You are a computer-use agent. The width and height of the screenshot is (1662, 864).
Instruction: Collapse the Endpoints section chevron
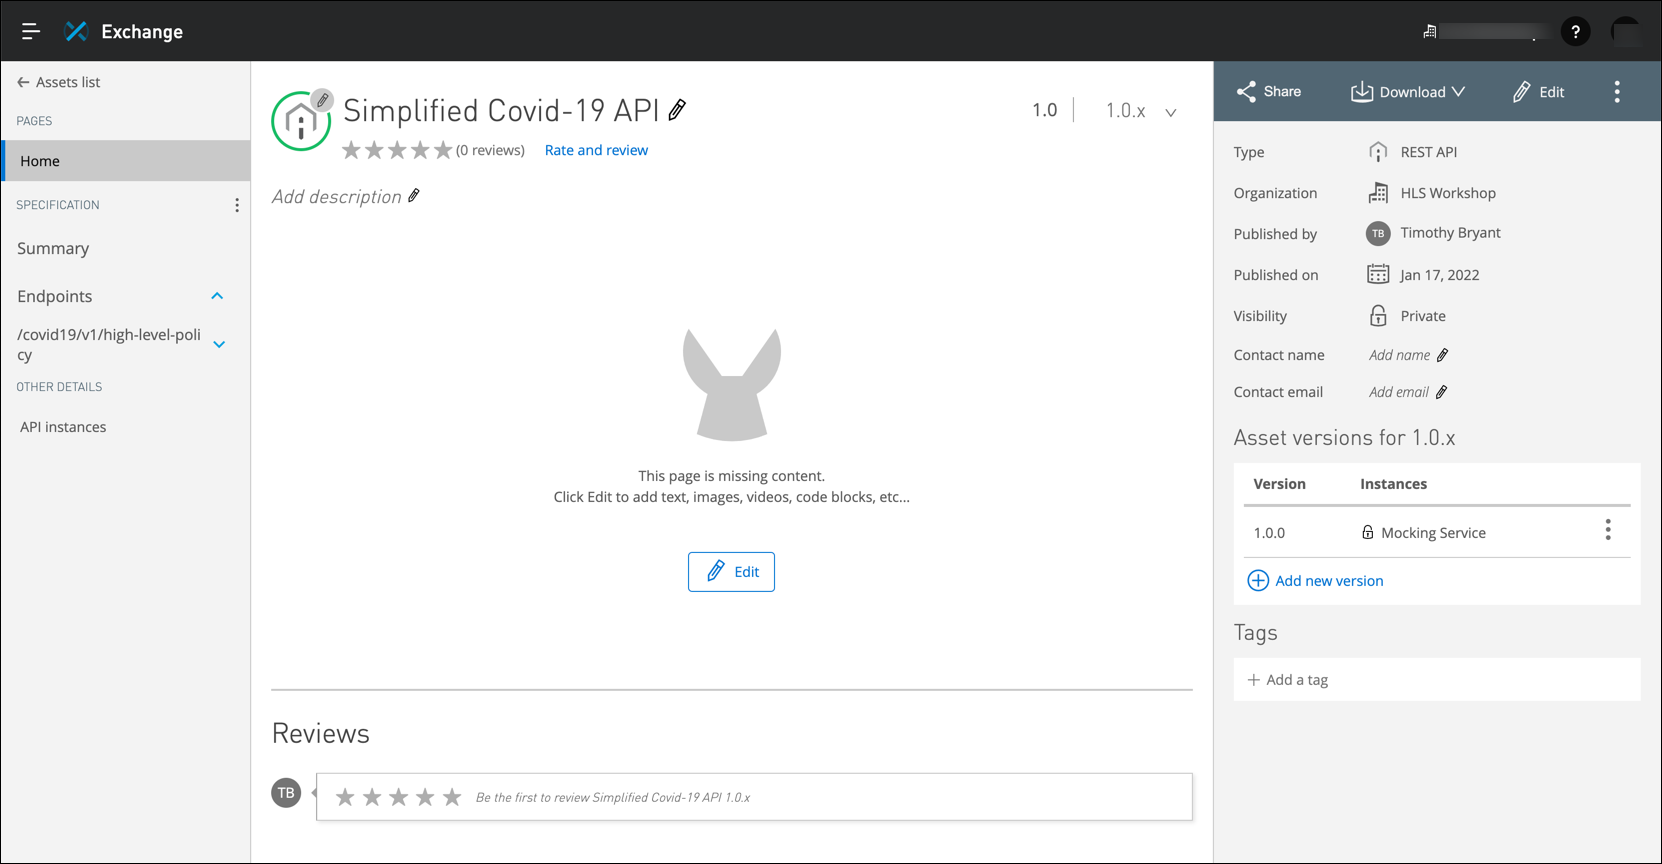pos(217,296)
